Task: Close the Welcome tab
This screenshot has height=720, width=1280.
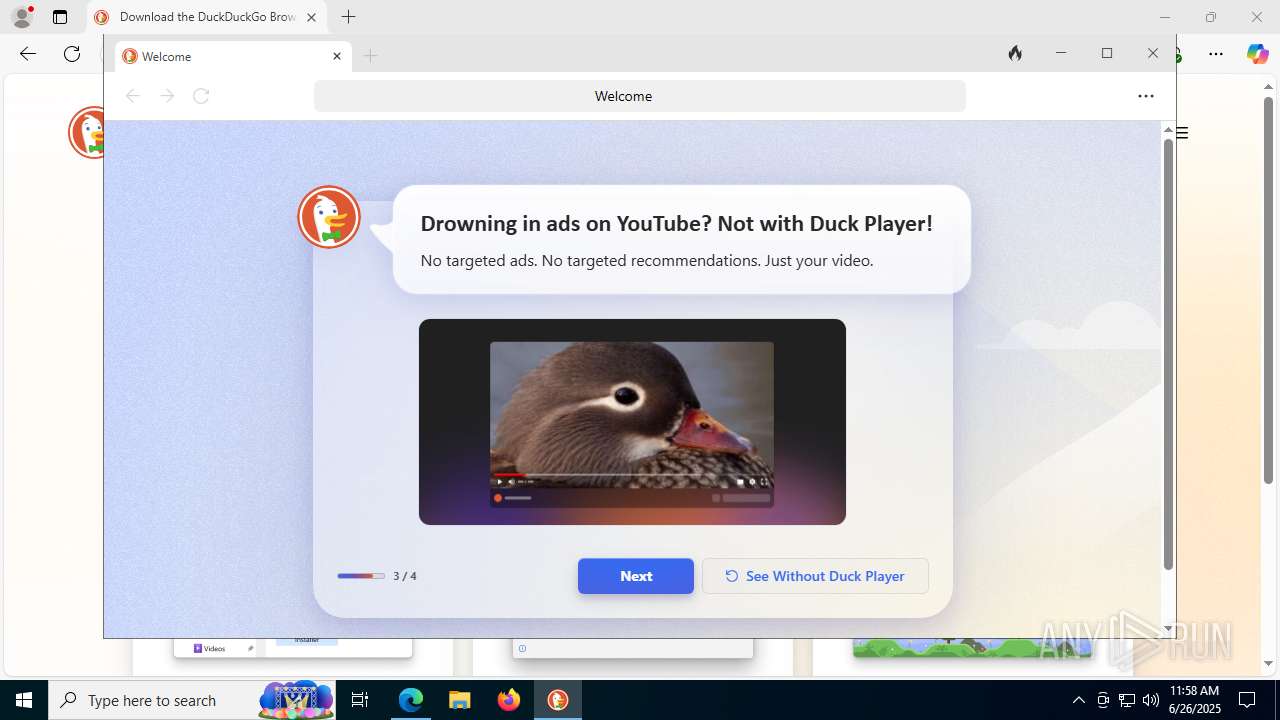Action: tap(337, 57)
